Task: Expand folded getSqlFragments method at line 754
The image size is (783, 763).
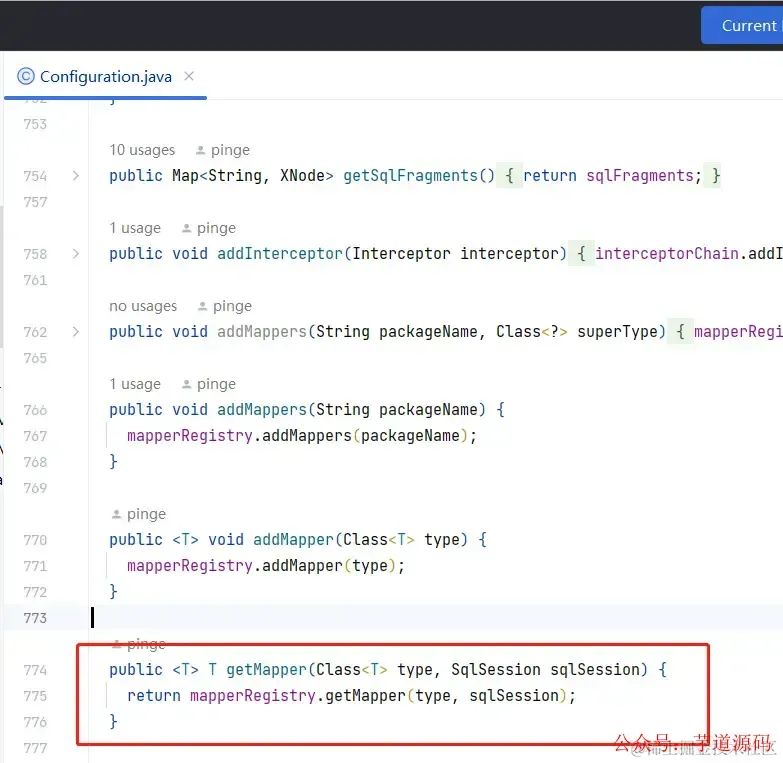Action: click(x=75, y=176)
